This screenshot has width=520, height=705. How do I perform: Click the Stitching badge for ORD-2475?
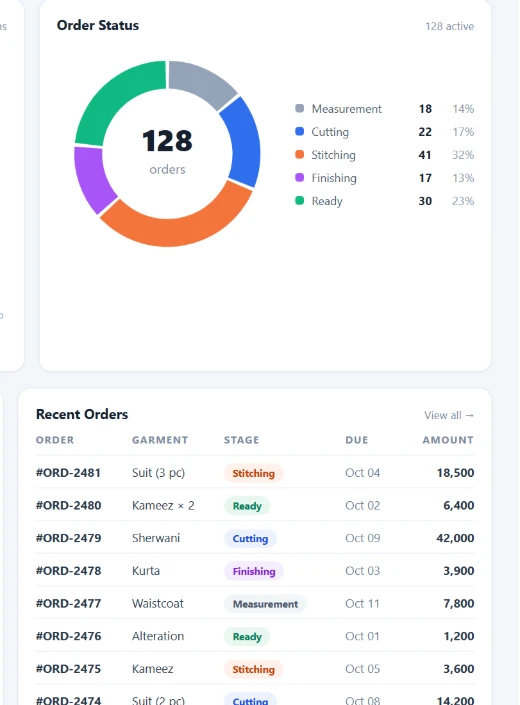tap(253, 669)
